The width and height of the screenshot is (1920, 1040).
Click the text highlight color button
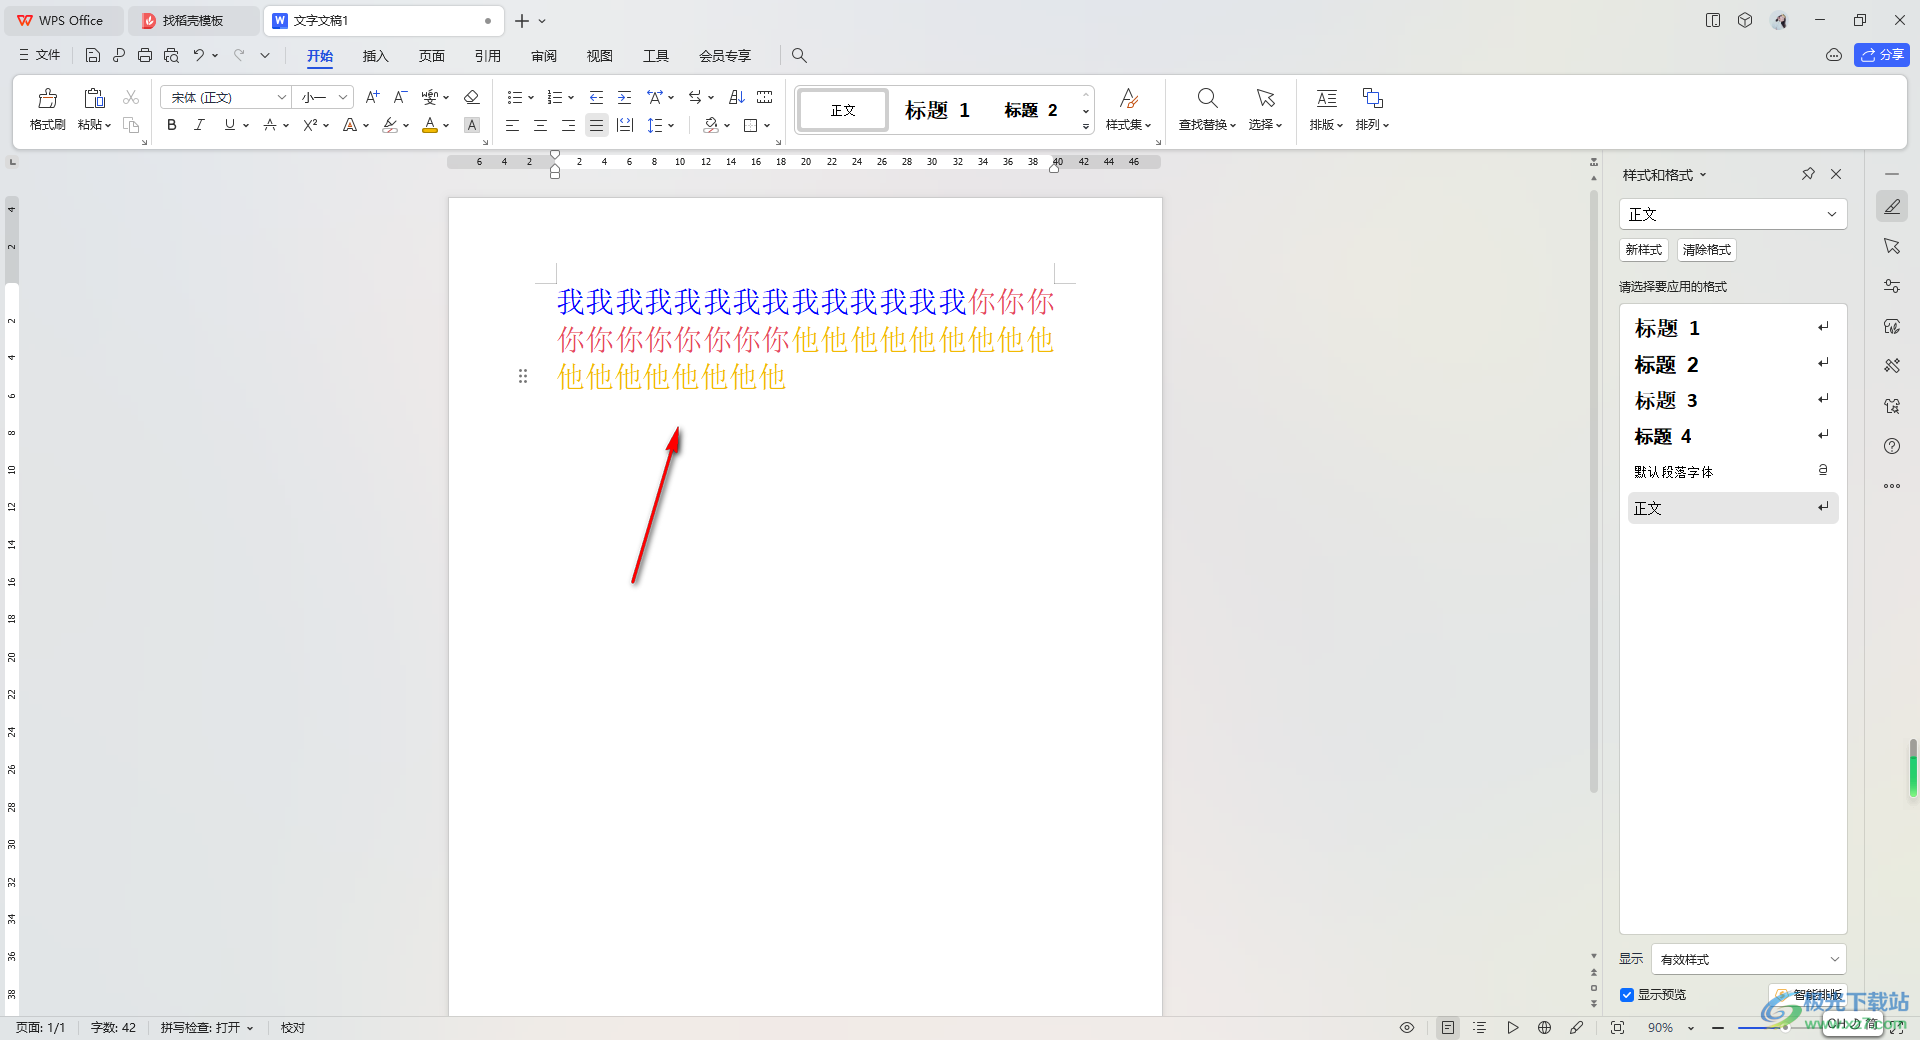tap(390, 125)
